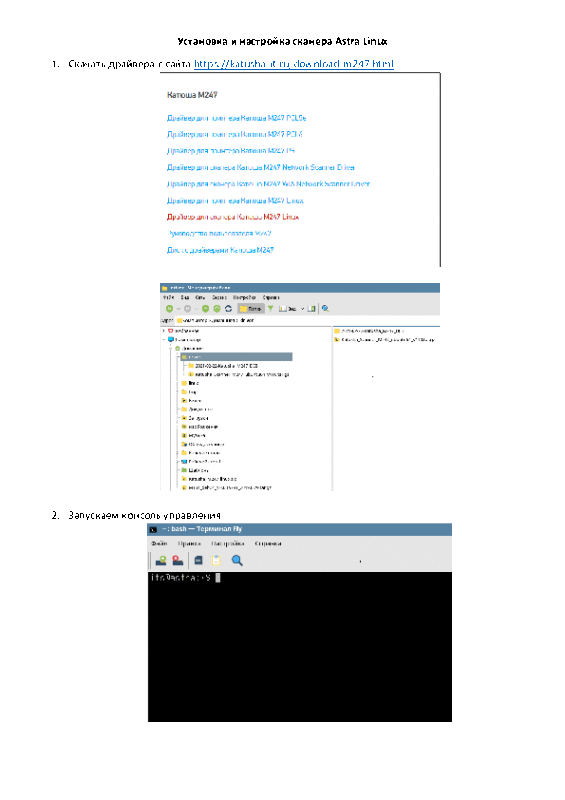Open the katusha-it.ru download link

tap(293, 64)
